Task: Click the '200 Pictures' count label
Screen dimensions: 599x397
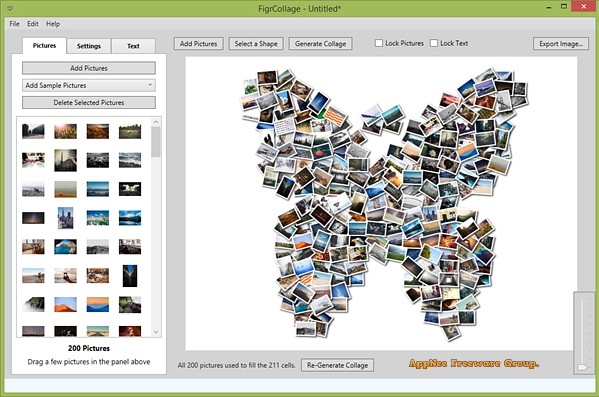Action: tap(89, 348)
